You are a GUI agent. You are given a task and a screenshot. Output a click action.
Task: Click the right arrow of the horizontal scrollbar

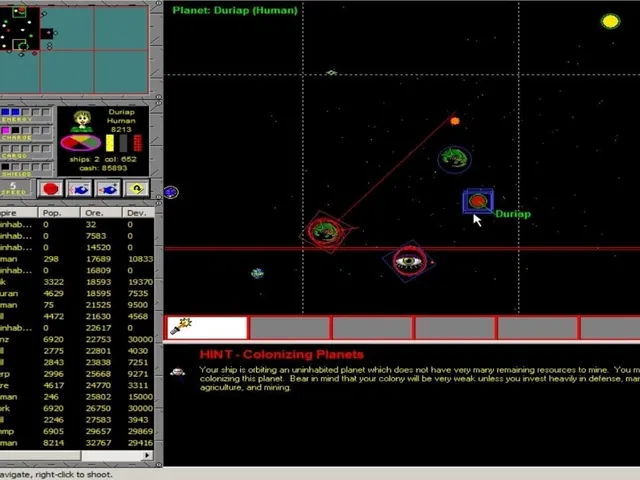click(147, 455)
